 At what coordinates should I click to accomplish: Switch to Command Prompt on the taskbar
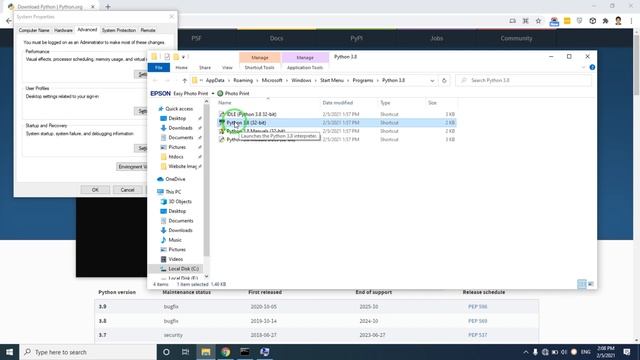[x=245, y=352]
